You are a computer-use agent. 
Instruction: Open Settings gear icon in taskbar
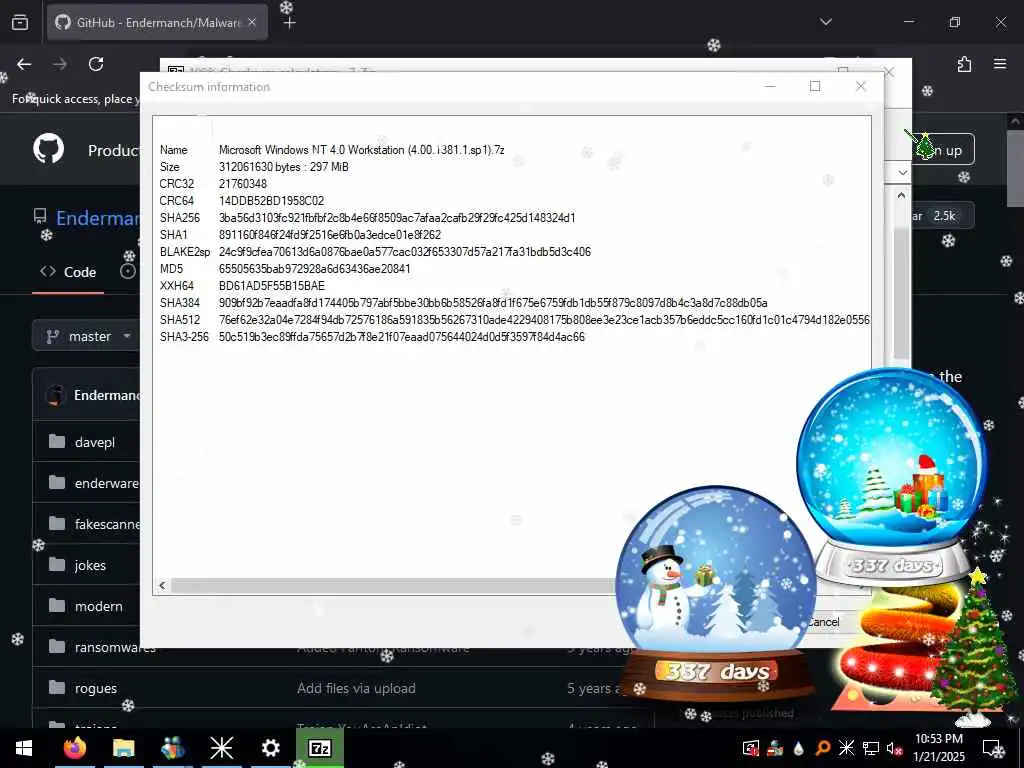(x=270, y=748)
